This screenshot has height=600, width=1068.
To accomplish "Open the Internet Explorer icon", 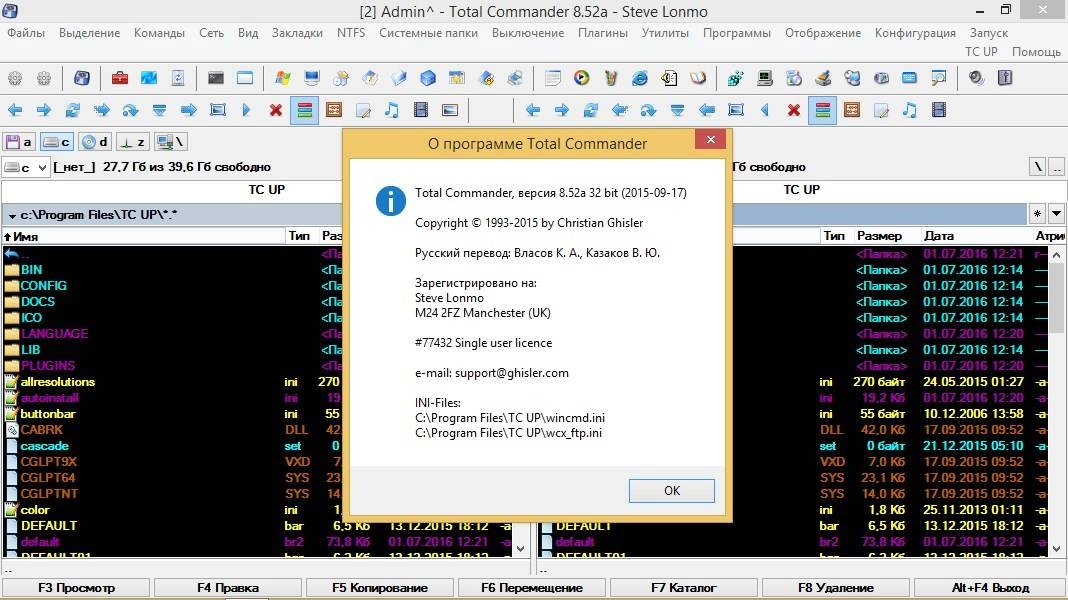I will pos(640,78).
